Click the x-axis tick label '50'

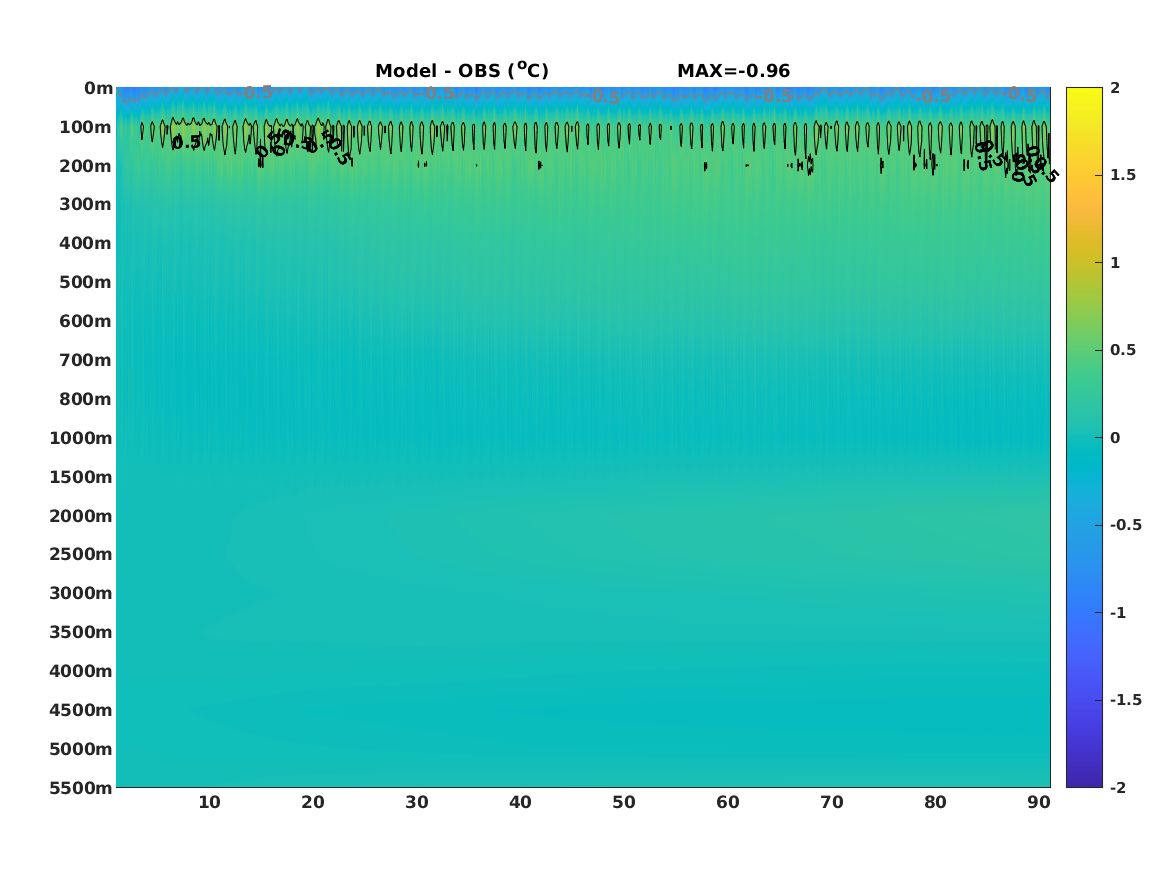[x=624, y=802]
